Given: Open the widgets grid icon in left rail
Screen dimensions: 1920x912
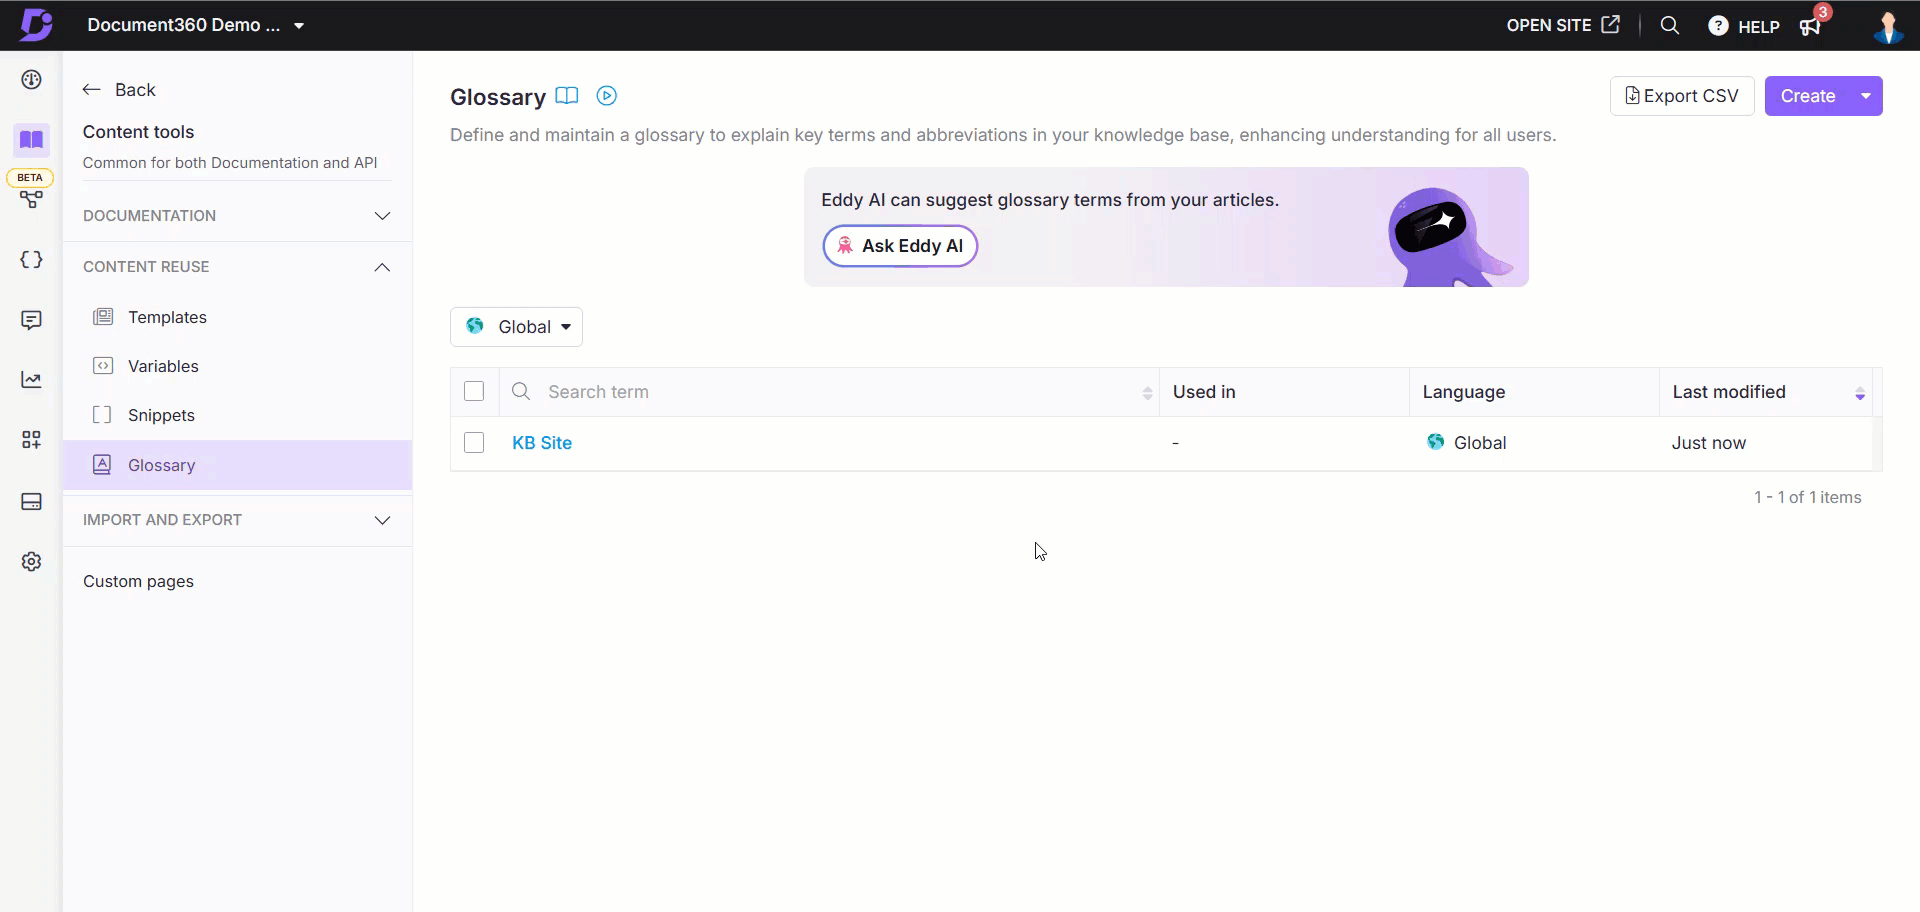Looking at the screenshot, I should pyautogui.click(x=32, y=440).
